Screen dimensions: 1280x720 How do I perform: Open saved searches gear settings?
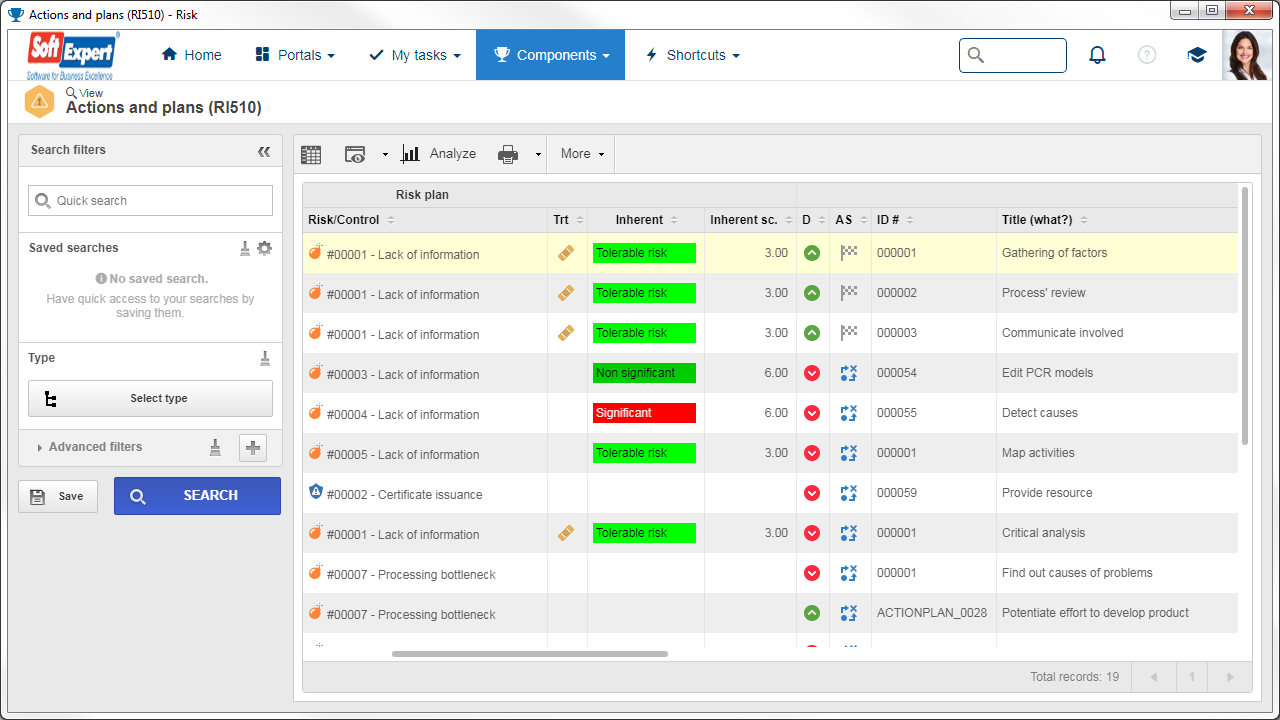point(264,248)
